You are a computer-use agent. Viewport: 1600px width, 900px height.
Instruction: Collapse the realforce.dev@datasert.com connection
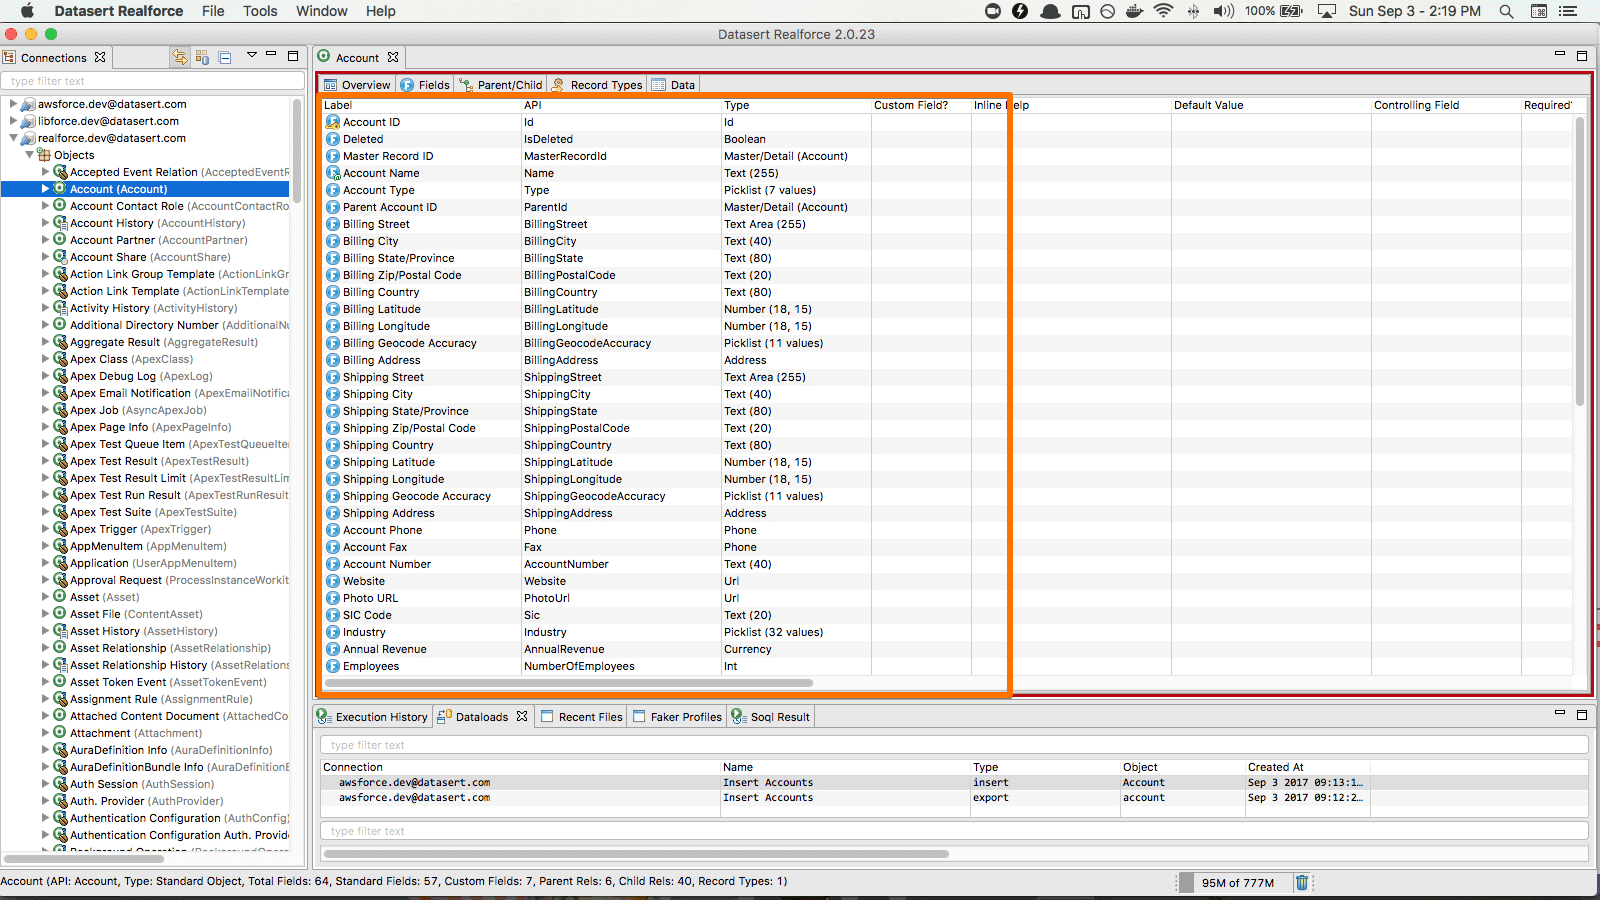click(13, 138)
